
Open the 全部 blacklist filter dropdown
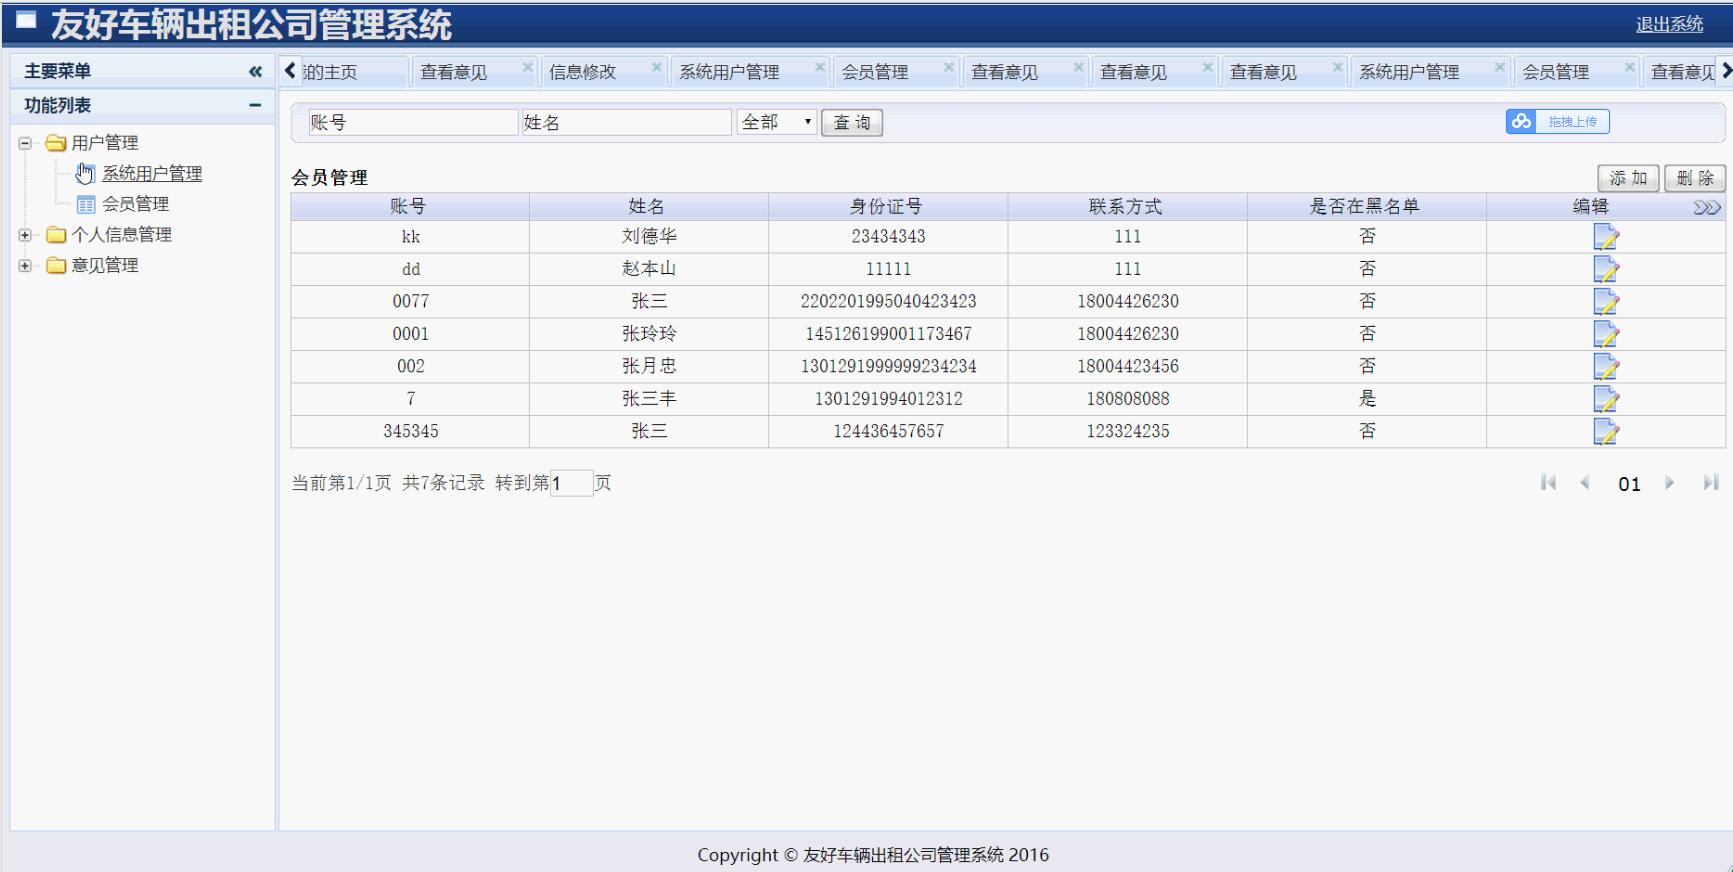(x=777, y=122)
